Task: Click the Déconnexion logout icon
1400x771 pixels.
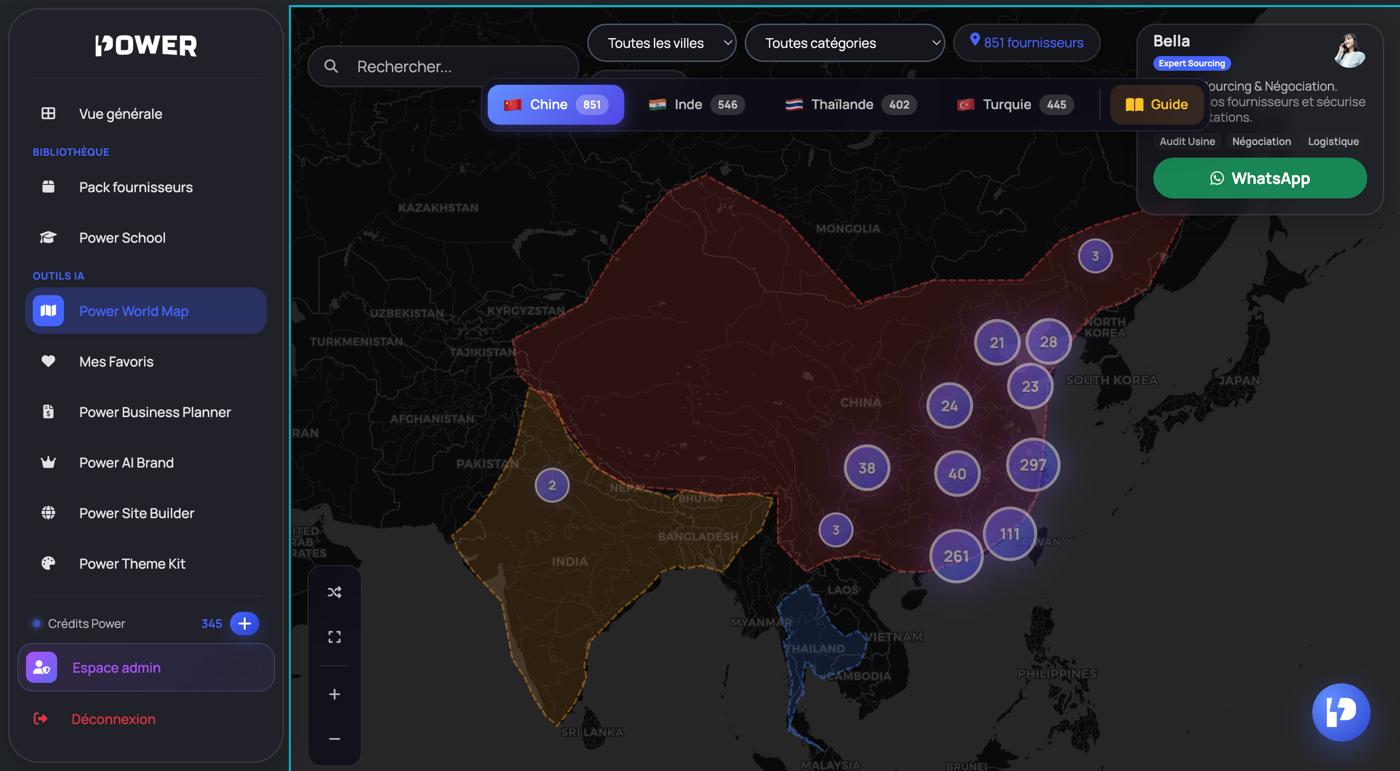Action: (40, 719)
